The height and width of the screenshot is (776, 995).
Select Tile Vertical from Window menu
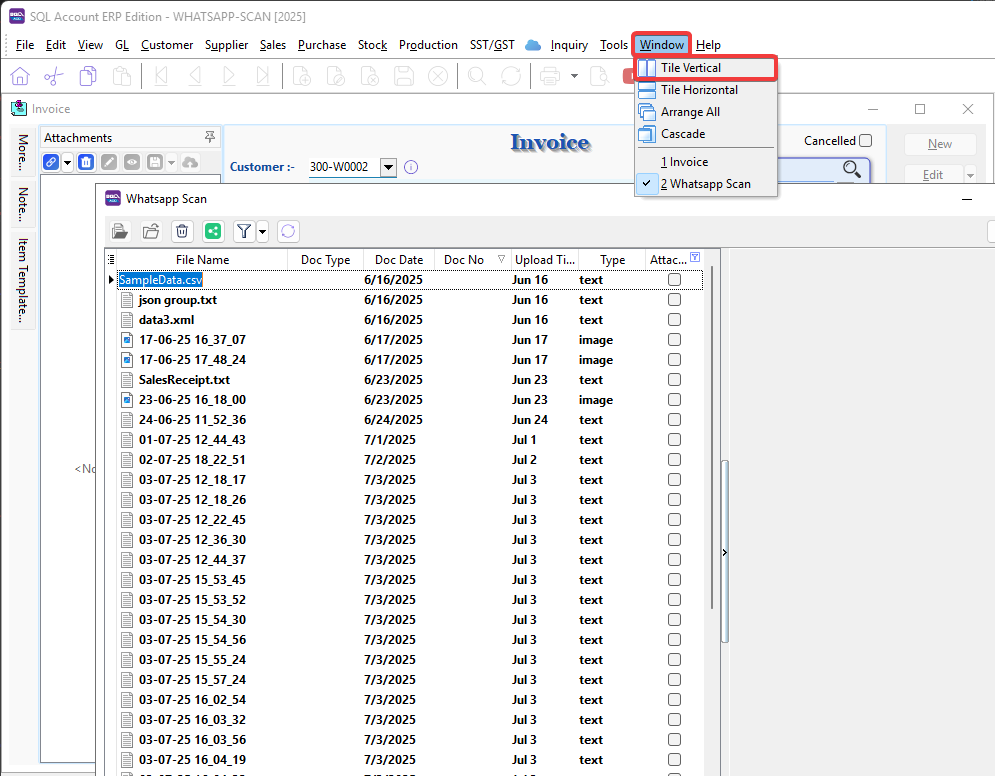690,68
